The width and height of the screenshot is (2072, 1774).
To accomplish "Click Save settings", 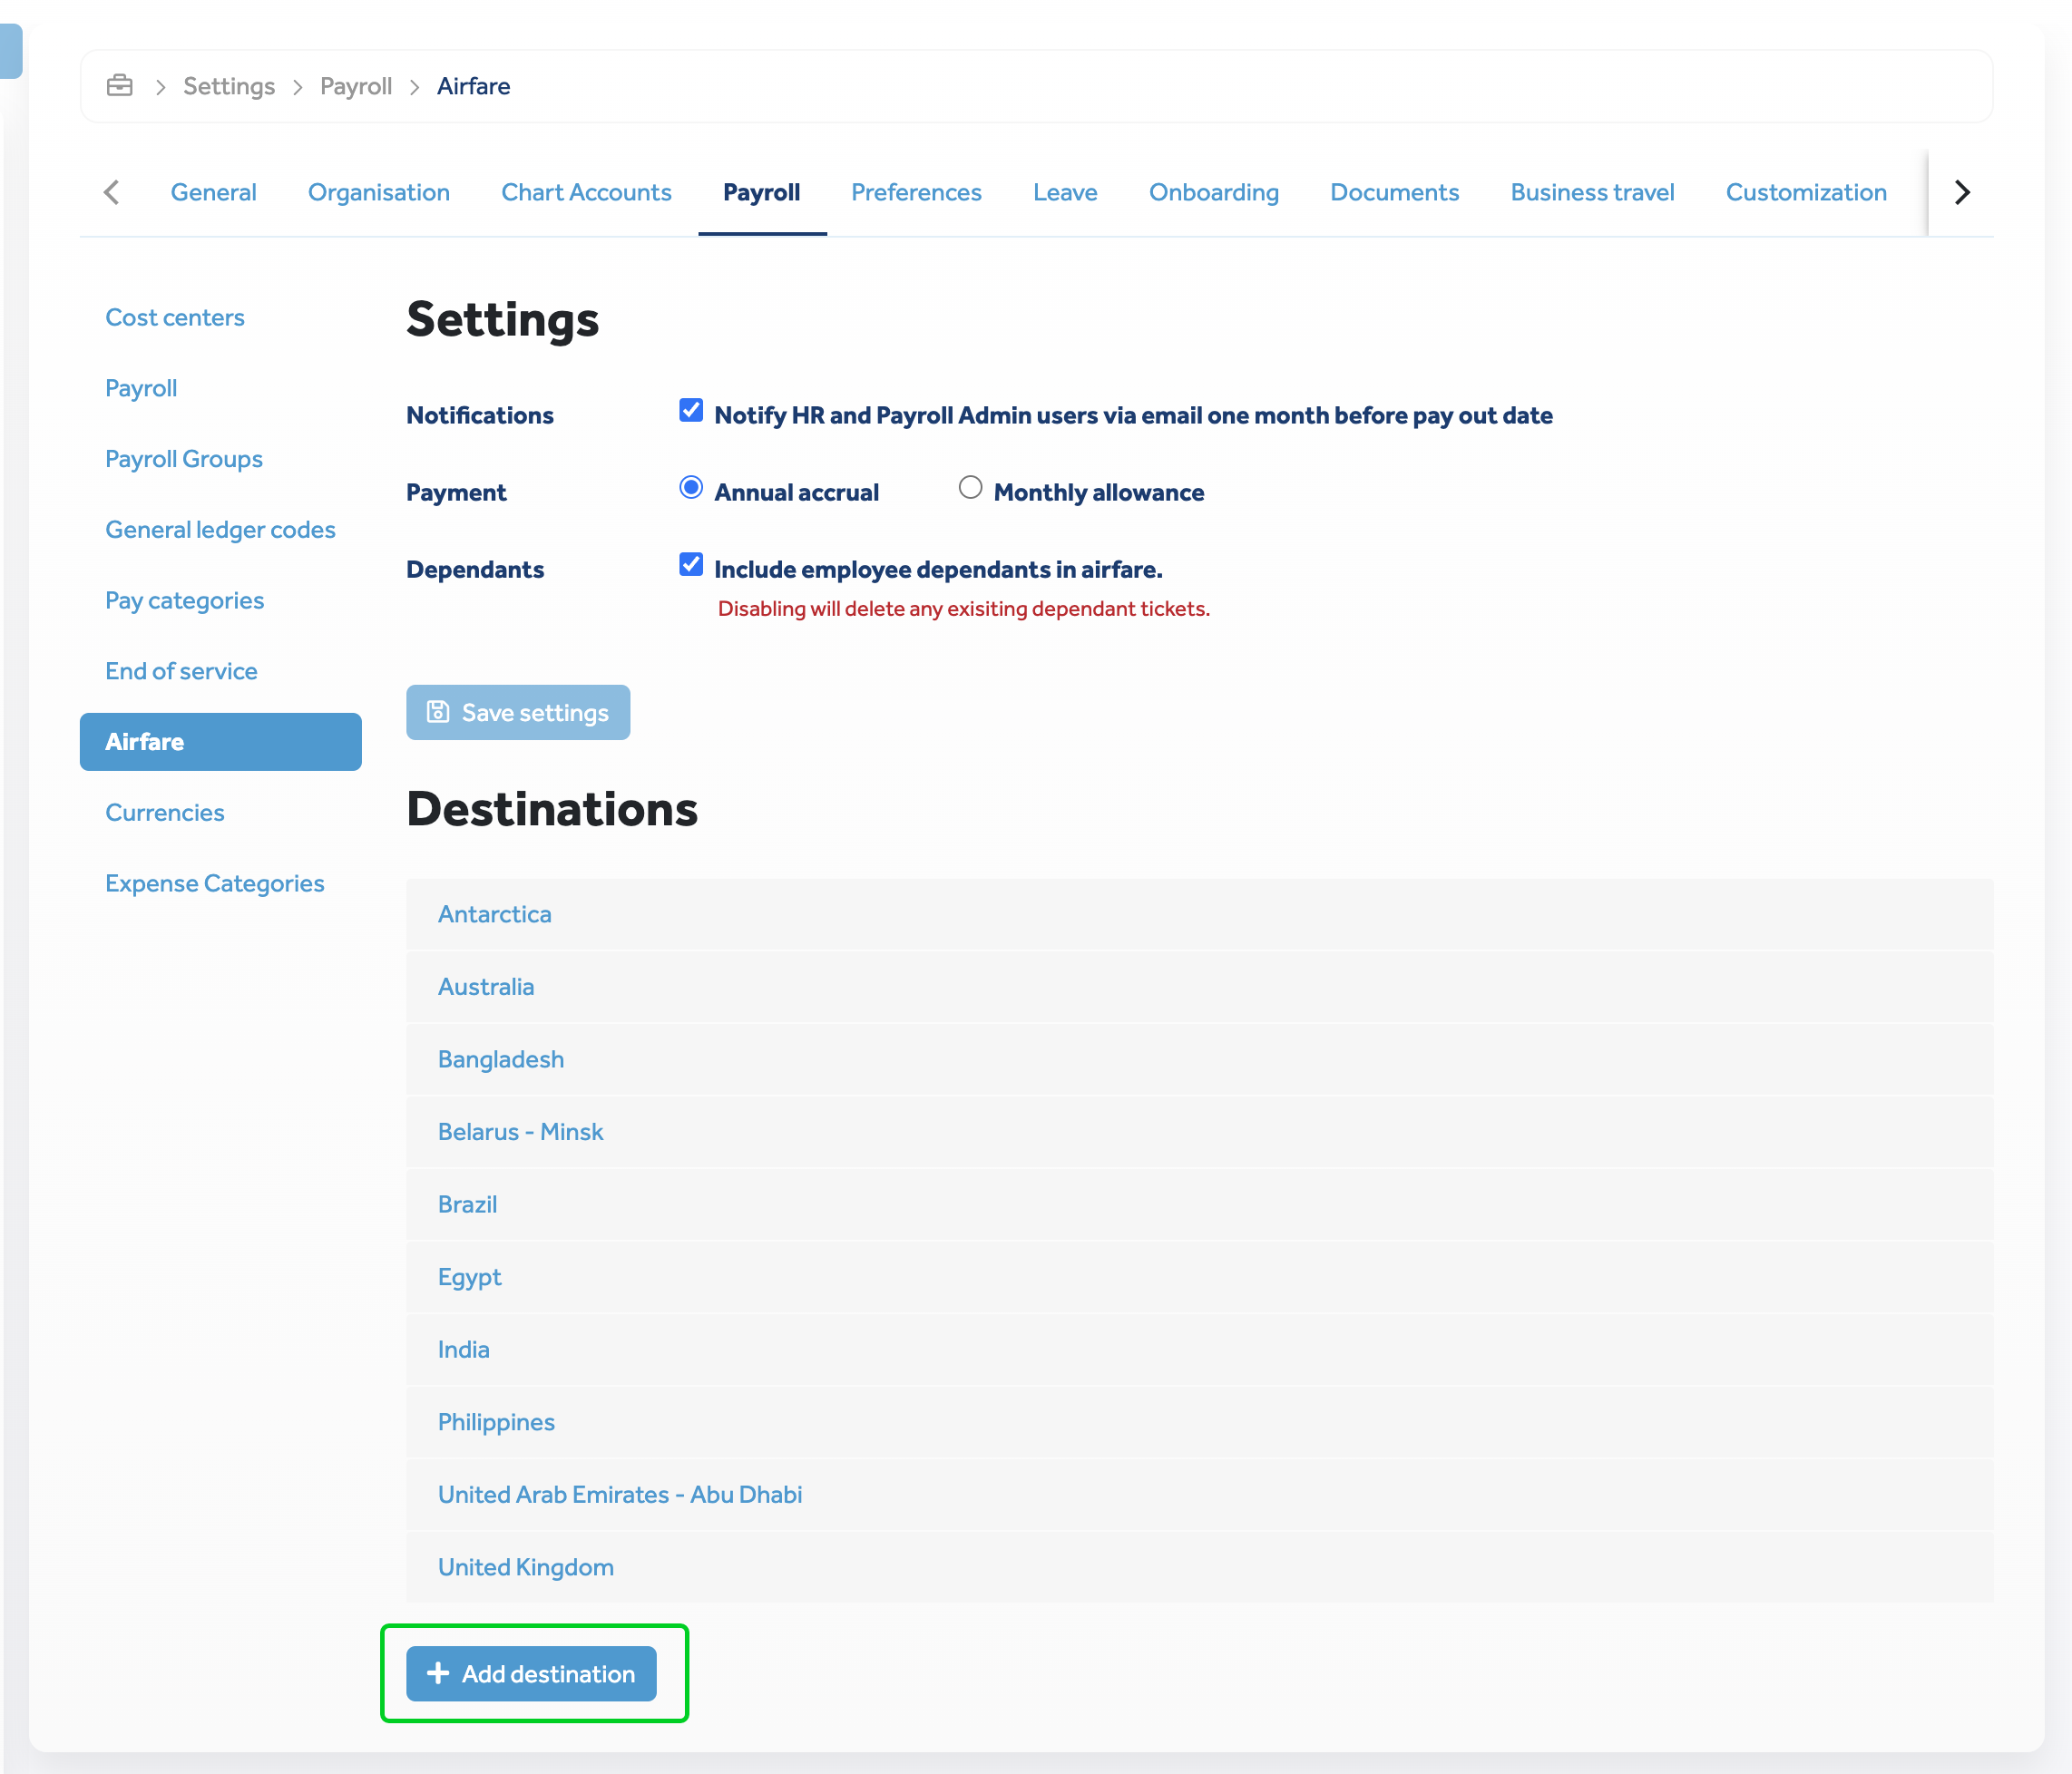I will pyautogui.click(x=517, y=712).
